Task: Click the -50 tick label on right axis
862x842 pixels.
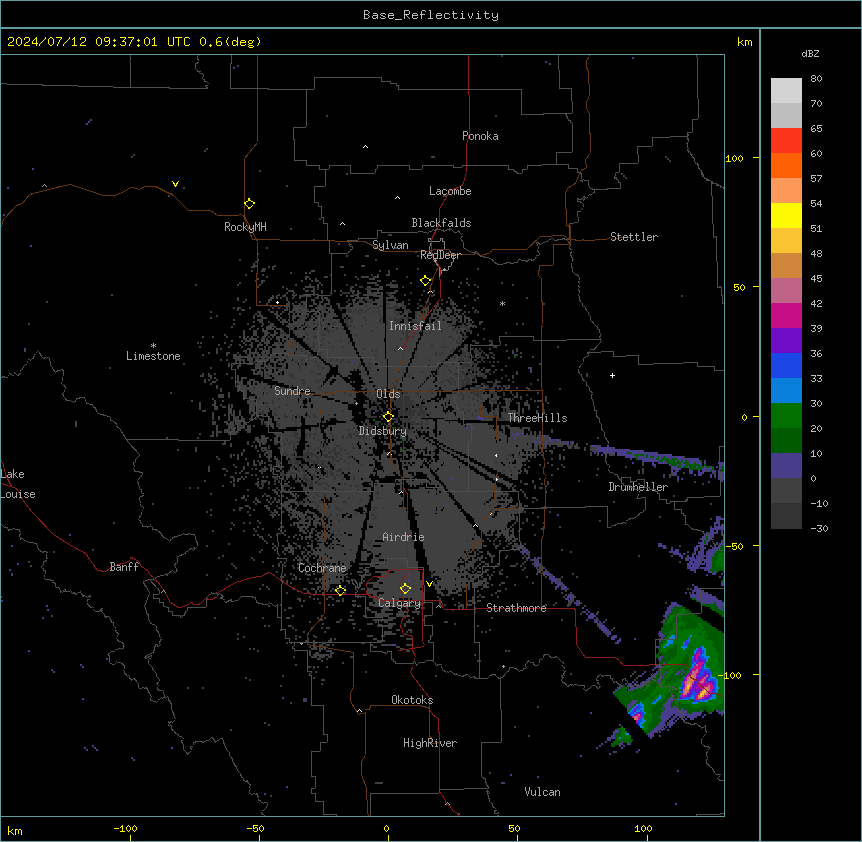Action: (x=734, y=546)
